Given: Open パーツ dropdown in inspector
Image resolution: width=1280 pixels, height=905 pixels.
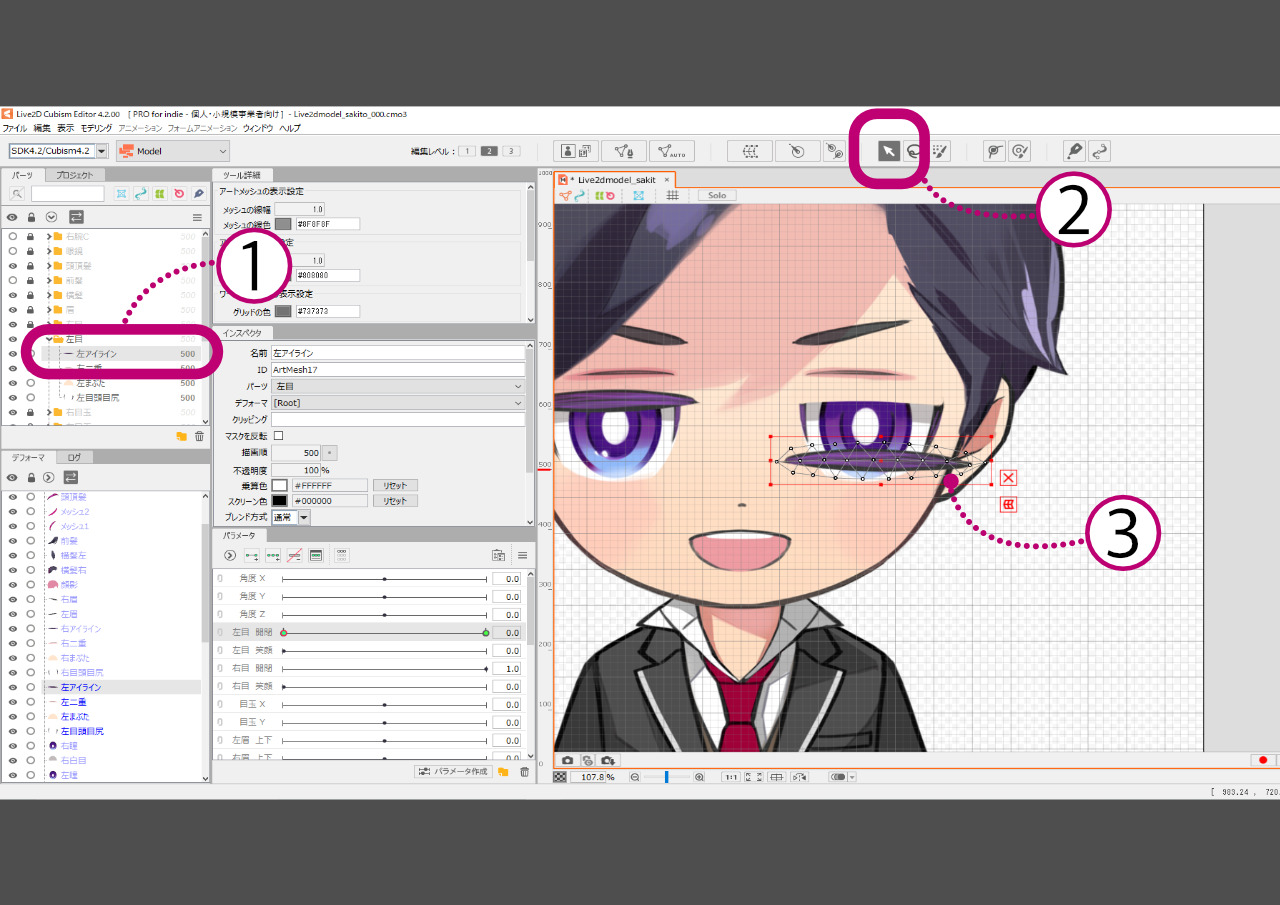Looking at the screenshot, I should tap(398, 386).
